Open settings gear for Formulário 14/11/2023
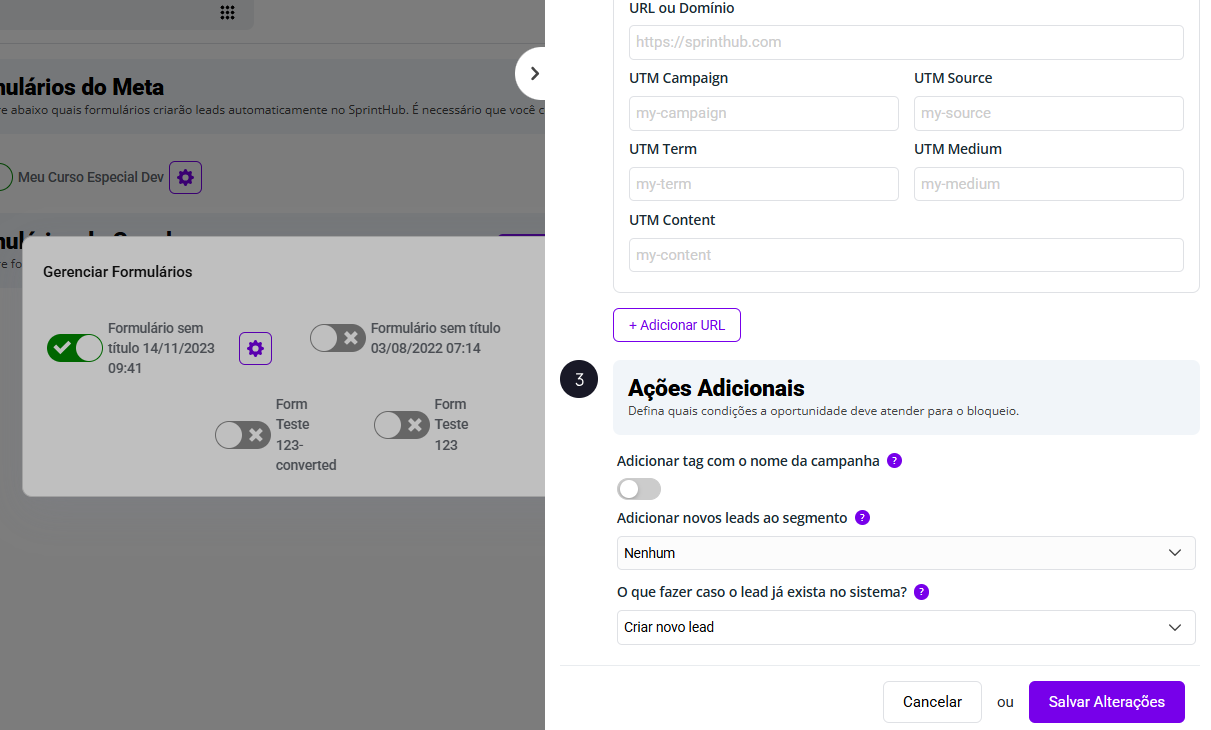The width and height of the screenshot is (1211, 730). click(255, 348)
